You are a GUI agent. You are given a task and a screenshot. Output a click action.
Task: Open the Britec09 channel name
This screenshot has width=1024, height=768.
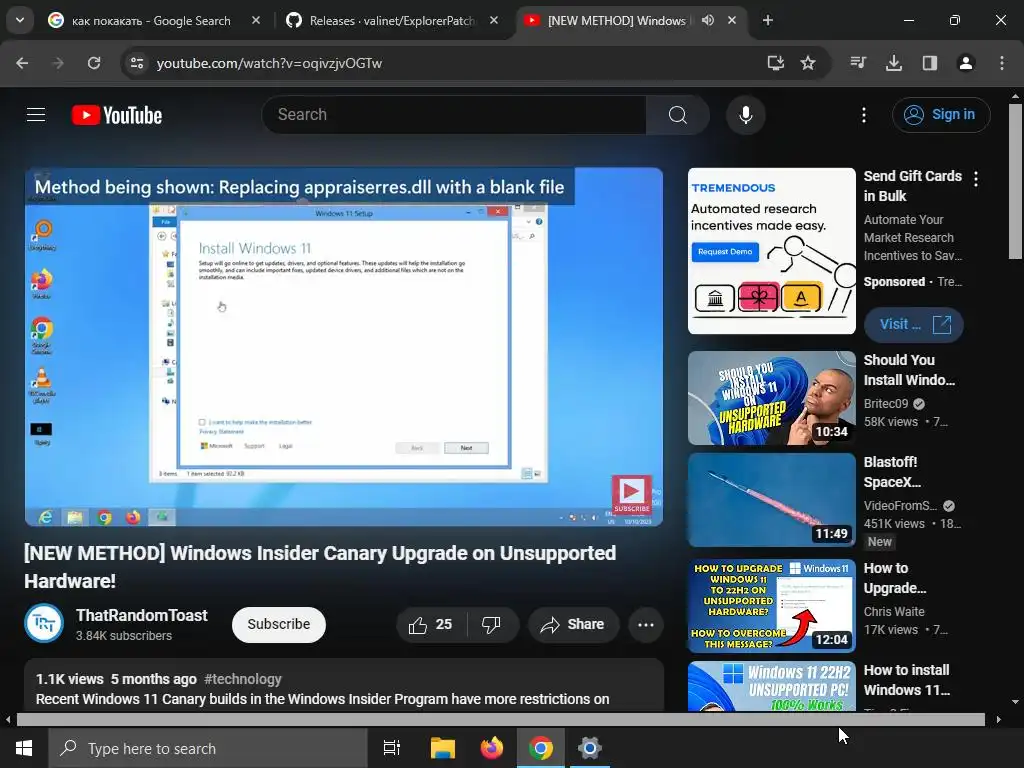tap(886, 404)
